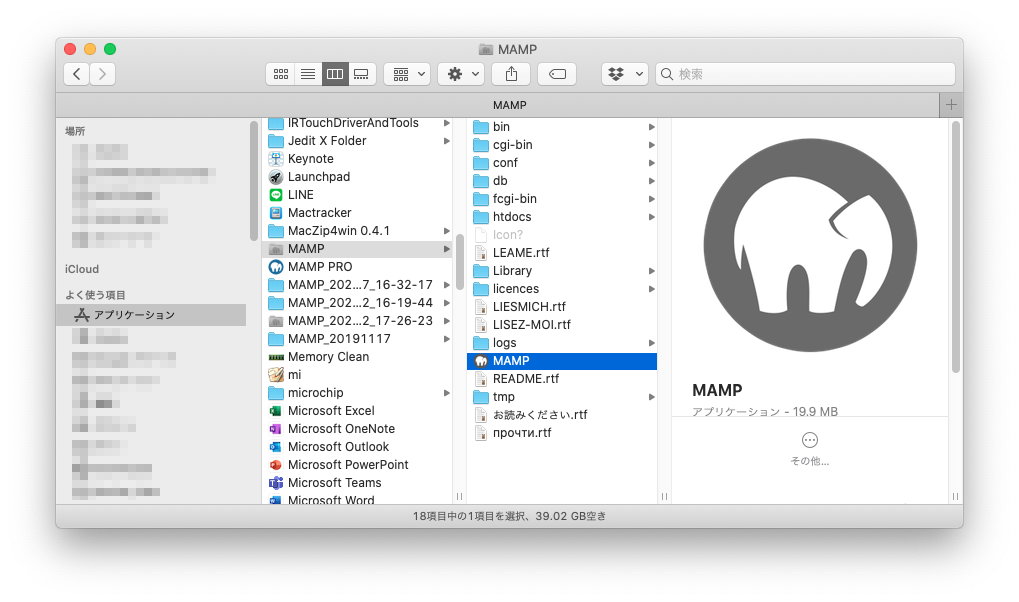This screenshot has width=1019, height=602.
Task: Add a new tab with plus button
Action: click(951, 105)
